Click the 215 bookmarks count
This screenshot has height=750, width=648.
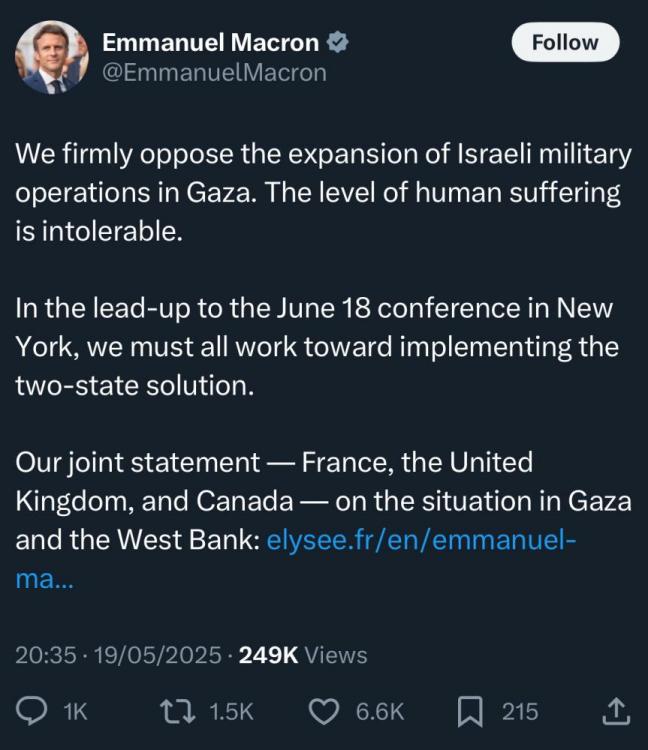520,712
